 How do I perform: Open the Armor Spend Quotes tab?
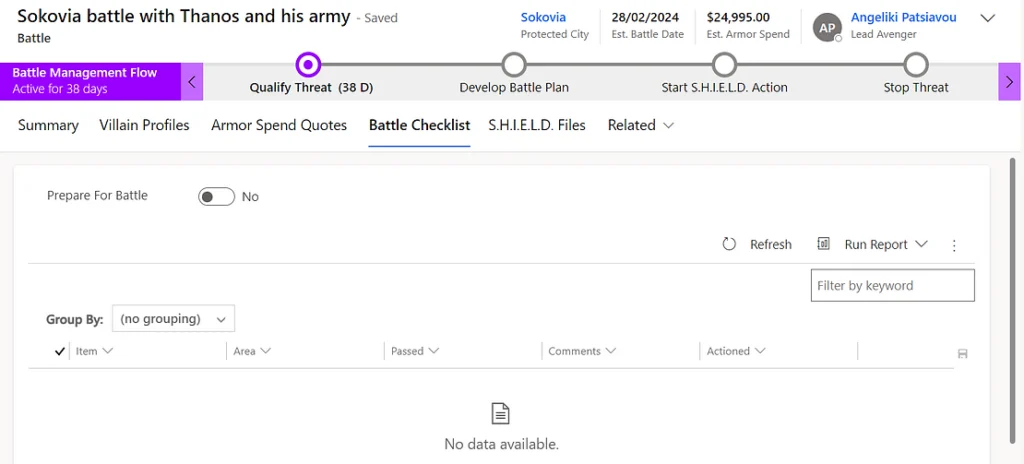tap(279, 125)
